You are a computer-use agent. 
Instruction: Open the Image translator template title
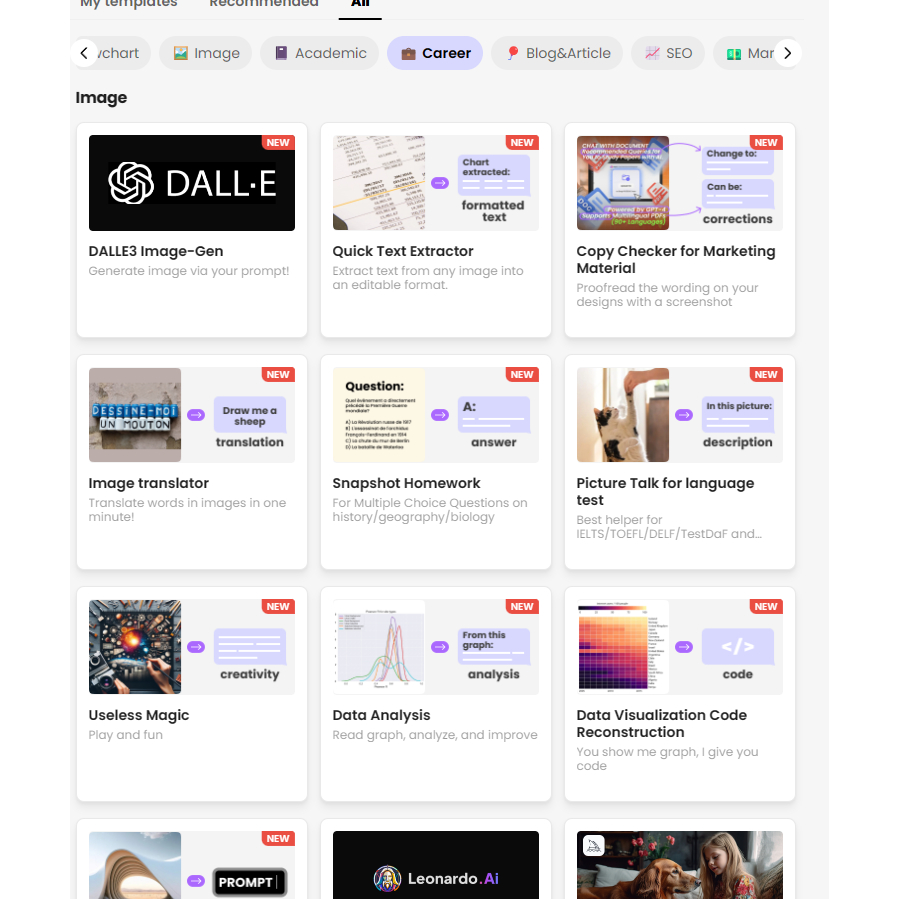click(x=148, y=483)
